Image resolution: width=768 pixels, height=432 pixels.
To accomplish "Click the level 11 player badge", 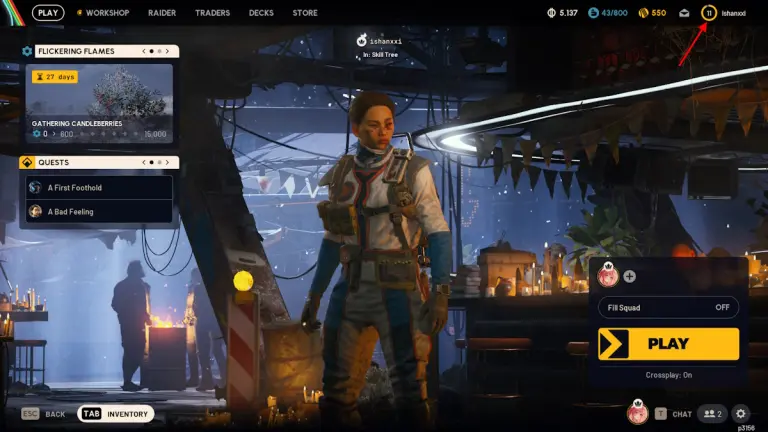I will pyautogui.click(x=709, y=13).
